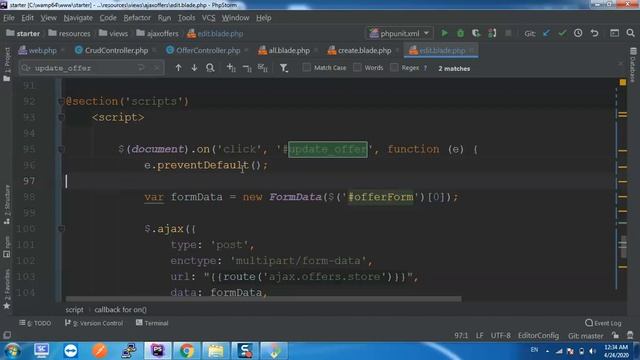Clear the search field text
The height and width of the screenshot is (360, 640).
[x=157, y=68]
